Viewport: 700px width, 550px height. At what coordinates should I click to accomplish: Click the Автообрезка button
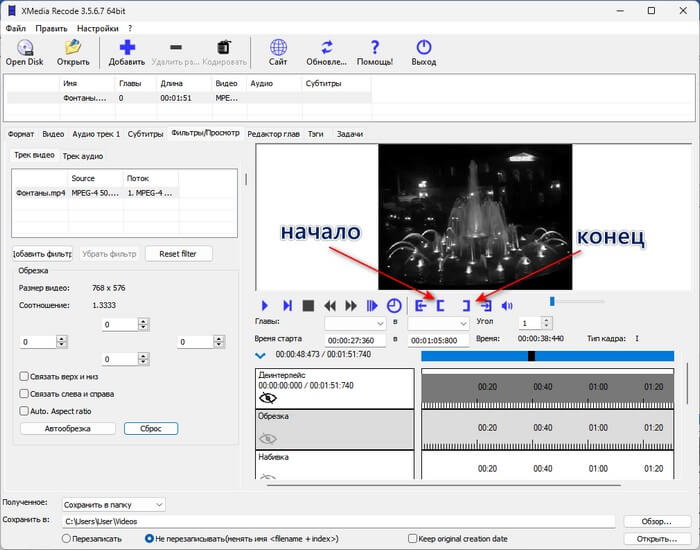click(x=67, y=428)
